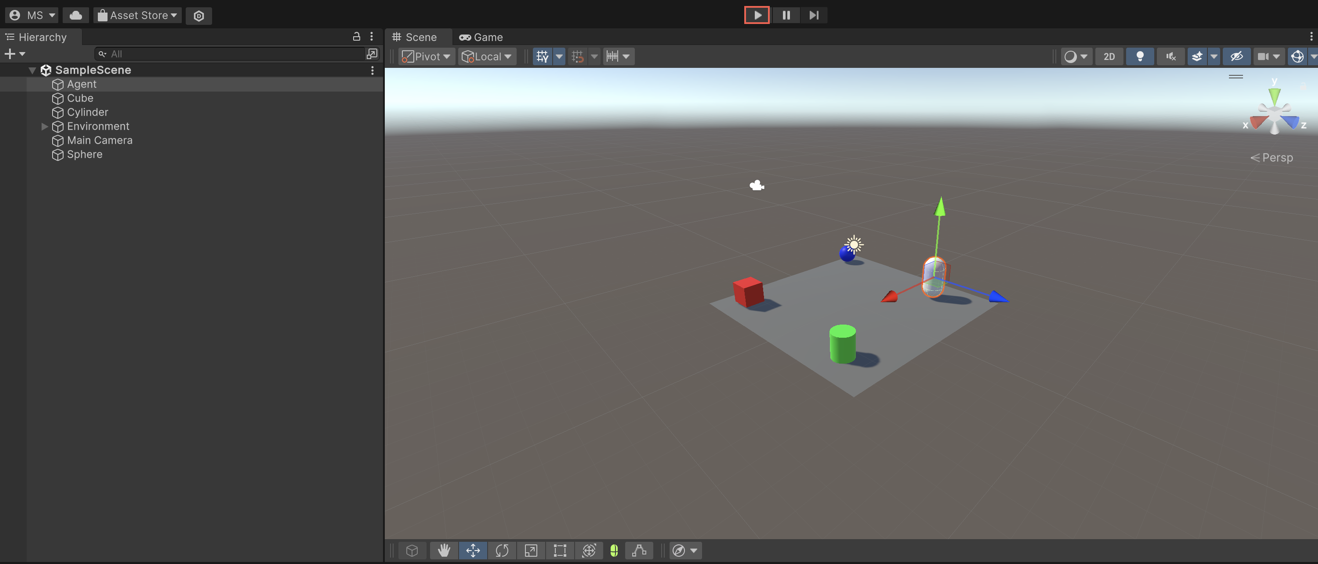Open the Pivot handle position dropdown
This screenshot has width=1318, height=564.
(x=427, y=57)
